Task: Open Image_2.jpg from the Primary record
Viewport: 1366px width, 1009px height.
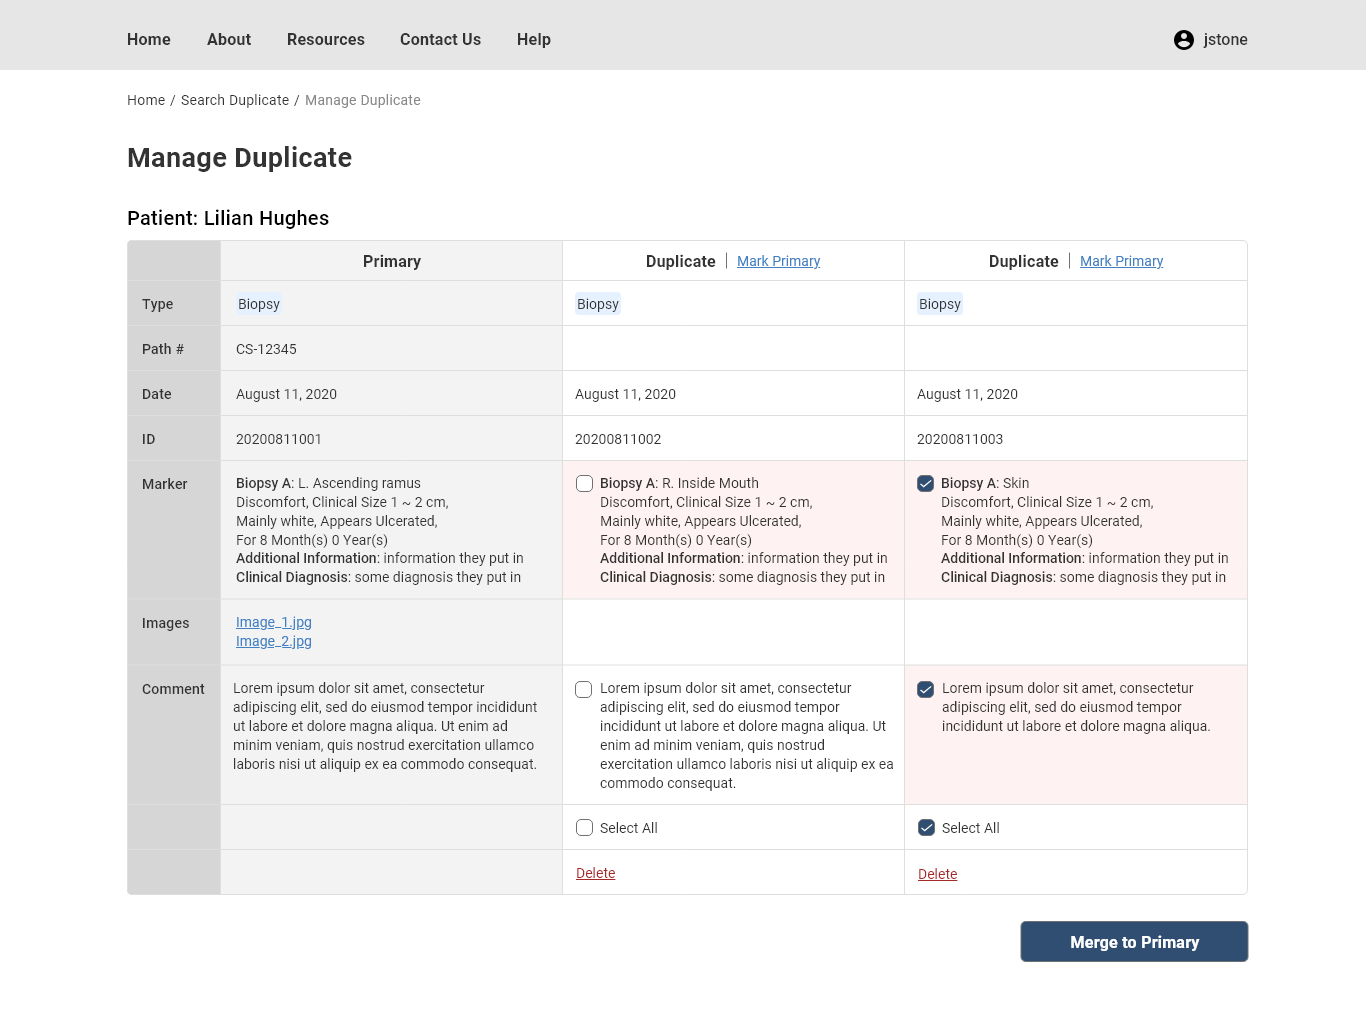Action: 273,641
